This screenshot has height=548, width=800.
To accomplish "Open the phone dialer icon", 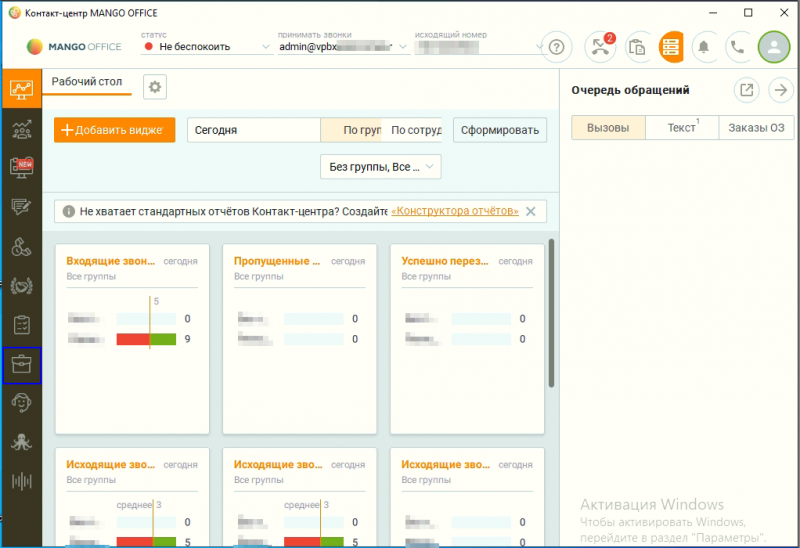I will tap(738, 47).
